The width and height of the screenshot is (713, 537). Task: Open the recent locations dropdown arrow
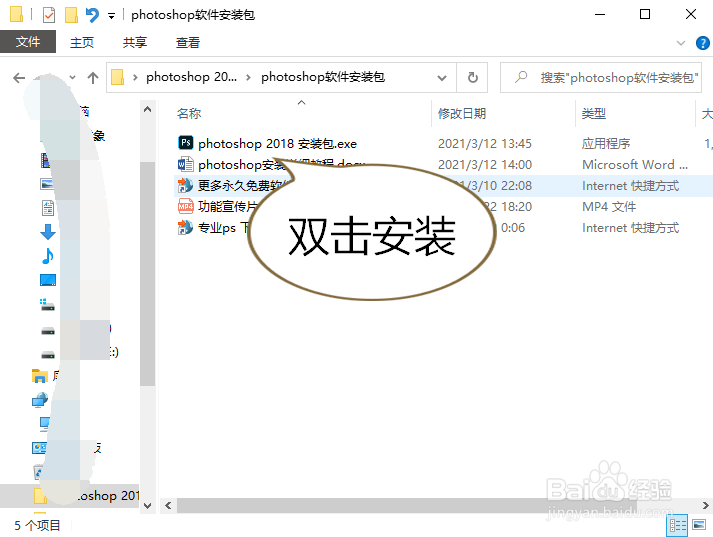(x=72, y=77)
